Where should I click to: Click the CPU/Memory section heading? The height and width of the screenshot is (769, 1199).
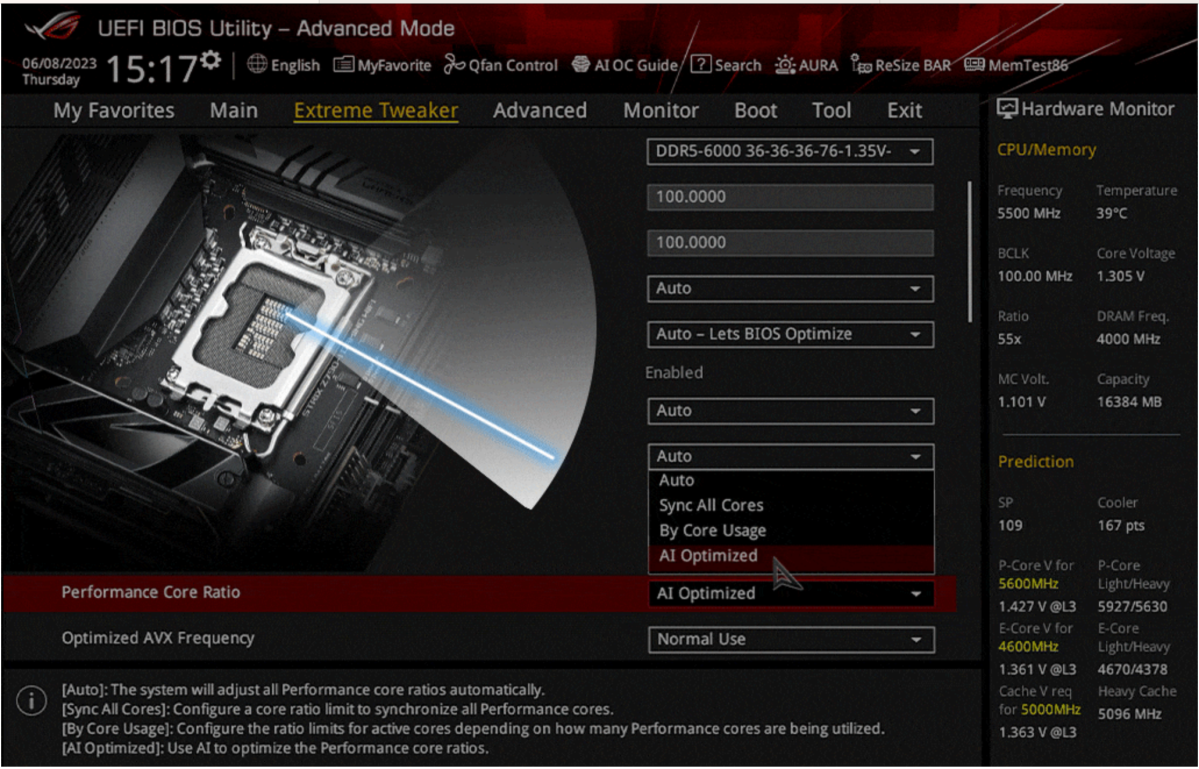coord(1046,150)
